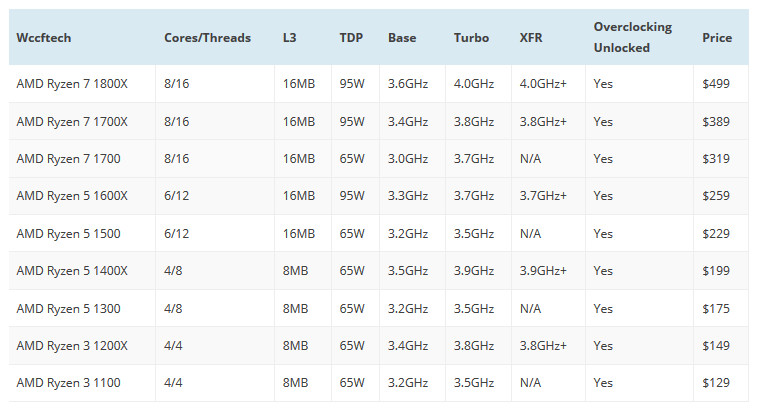Select the Turbo column header
Image resolution: width=760 pixels, height=414 pixels.
pyautogui.click(x=471, y=38)
